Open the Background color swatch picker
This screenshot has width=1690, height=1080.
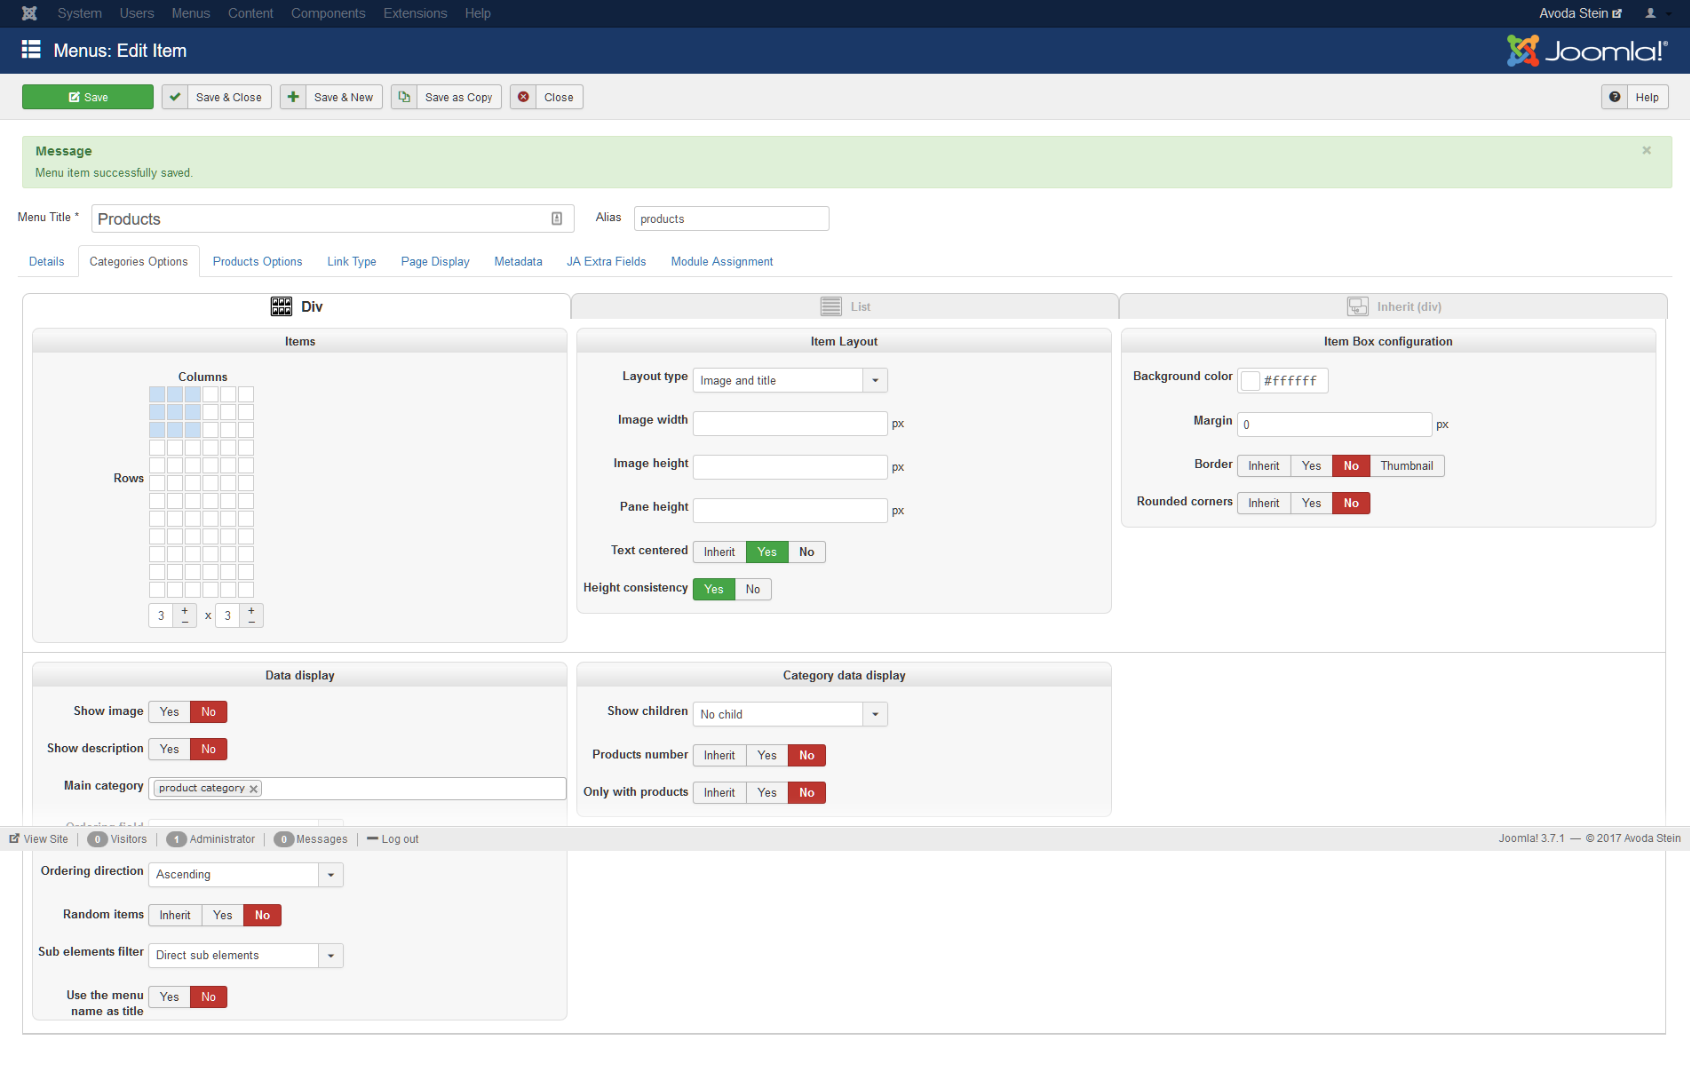(x=1250, y=381)
